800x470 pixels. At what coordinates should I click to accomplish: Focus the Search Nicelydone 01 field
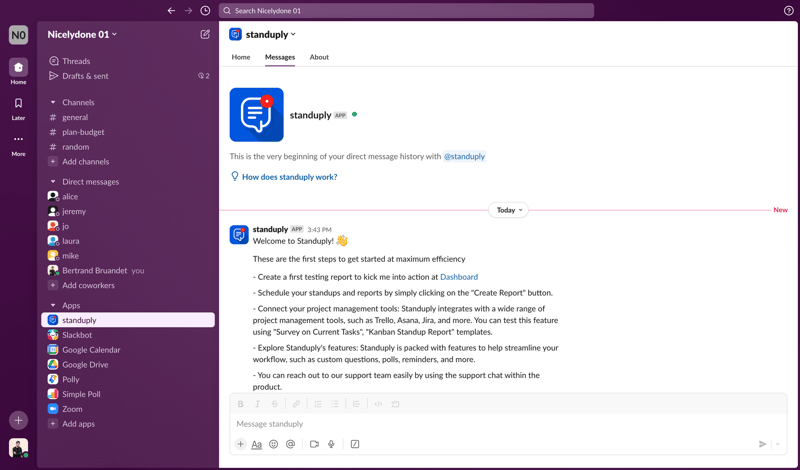click(x=406, y=11)
